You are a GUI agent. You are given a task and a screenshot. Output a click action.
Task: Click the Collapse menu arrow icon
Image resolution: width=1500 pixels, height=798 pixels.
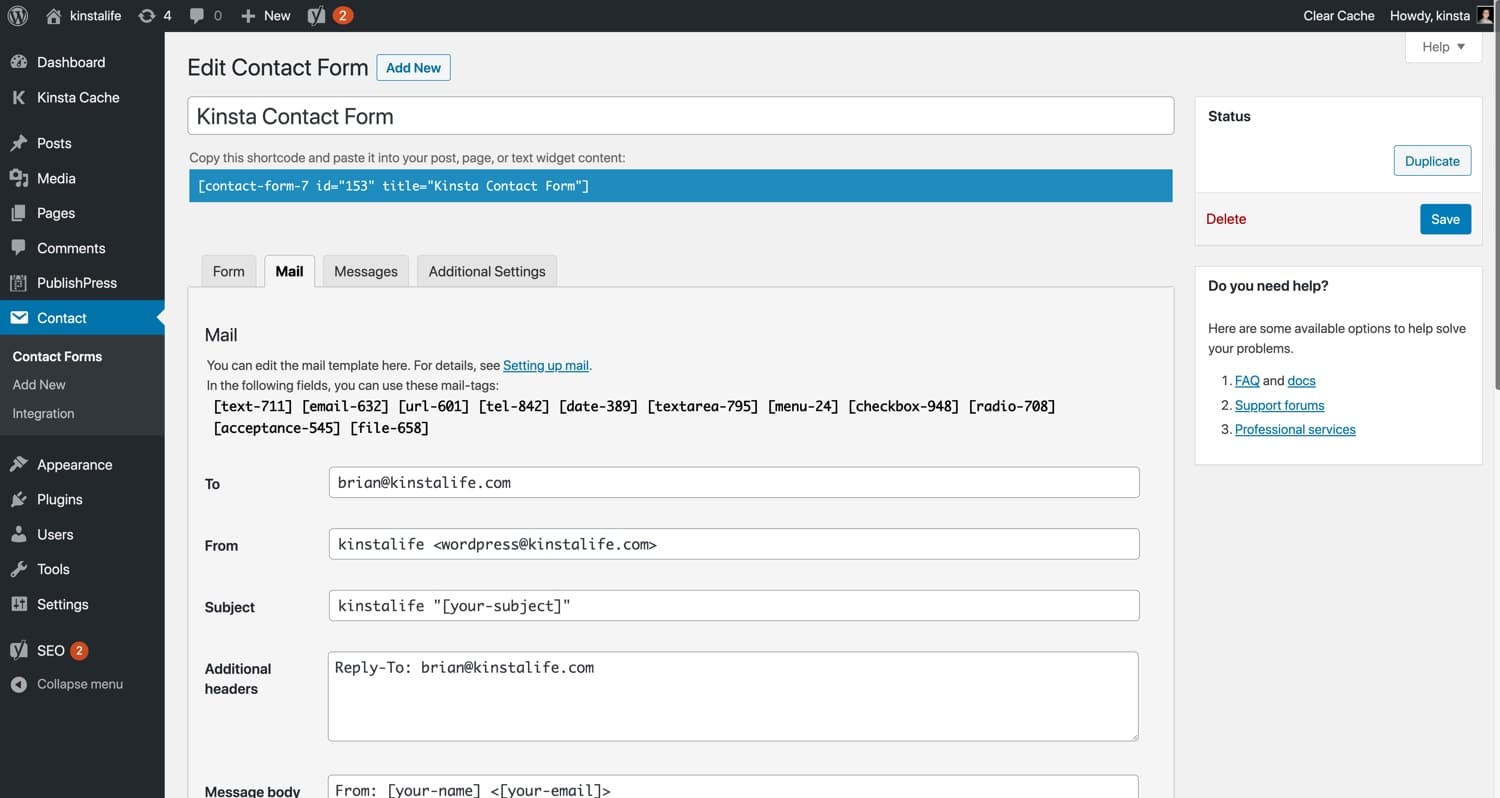pos(18,684)
